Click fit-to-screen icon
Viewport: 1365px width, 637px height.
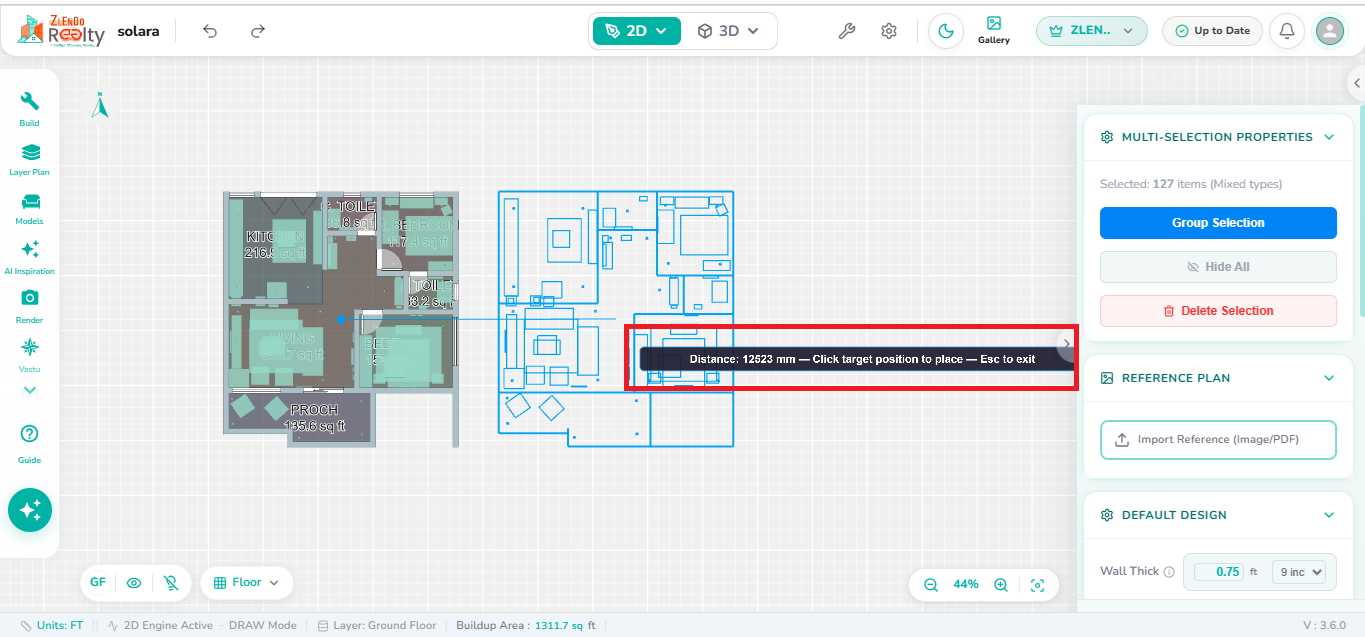1037,585
